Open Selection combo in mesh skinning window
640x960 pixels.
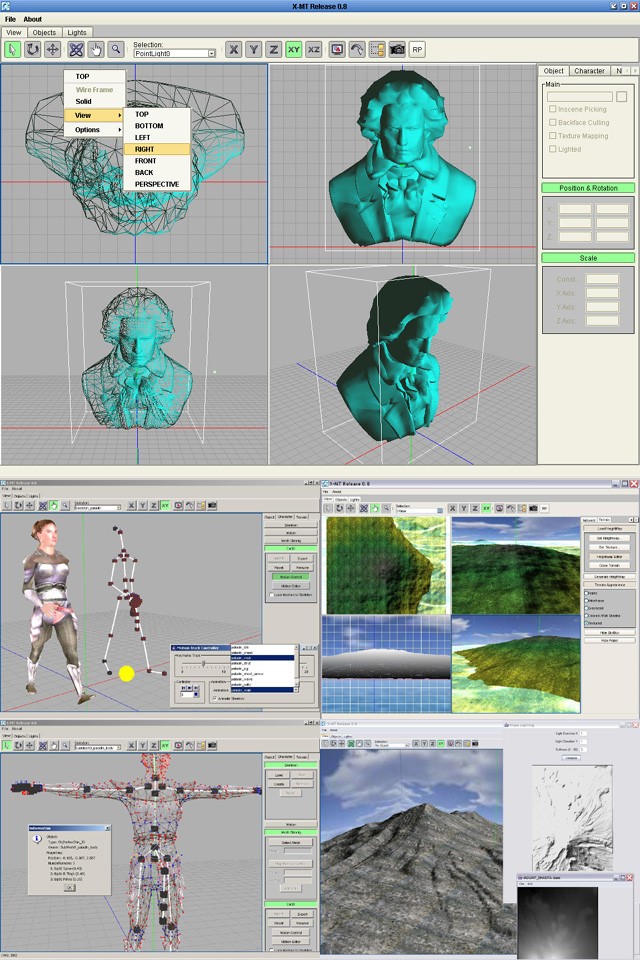[x=97, y=748]
